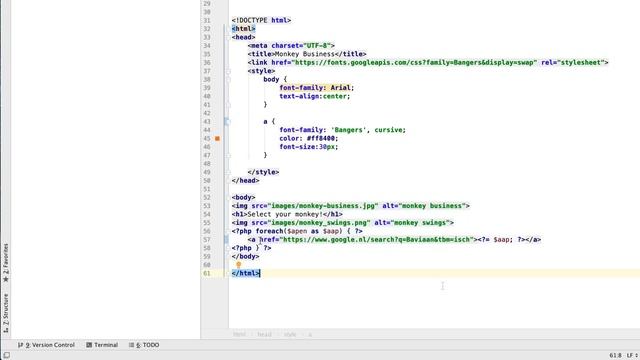Click the closing </body> tag
Viewport: 640px width, 360px height.
(245, 257)
